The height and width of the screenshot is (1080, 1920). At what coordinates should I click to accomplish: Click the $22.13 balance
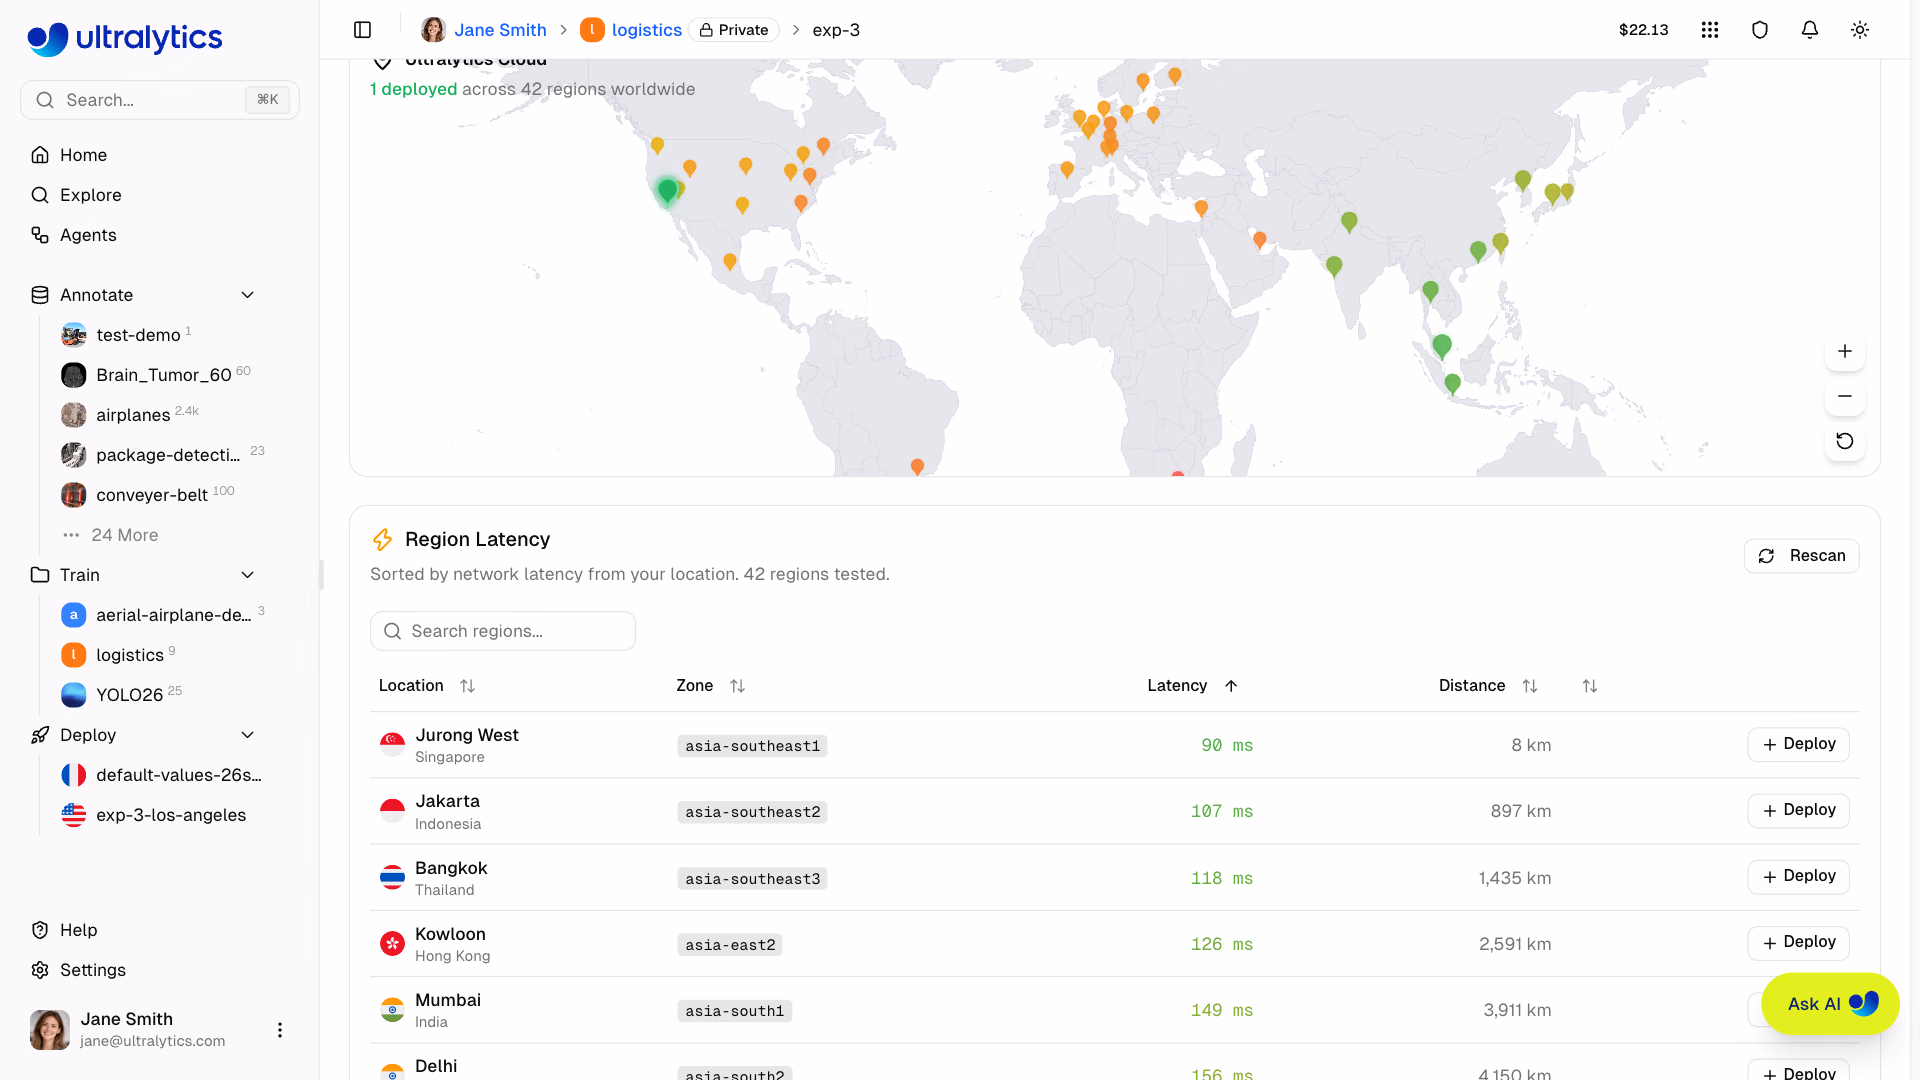(x=1644, y=30)
